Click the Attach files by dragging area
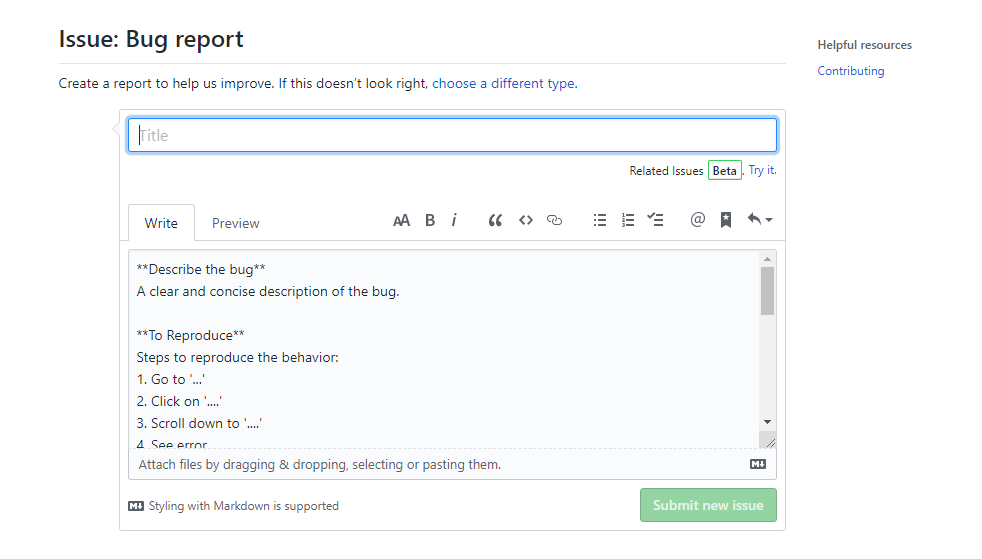The width and height of the screenshot is (982, 559). tap(452, 464)
